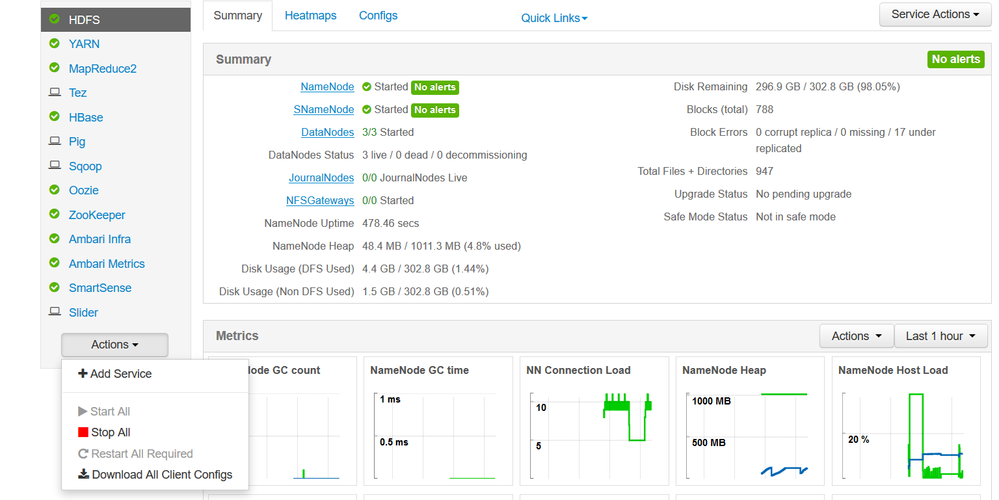The image size is (999, 500).
Task: Select Stop All from the Actions menu
Action: coord(110,433)
